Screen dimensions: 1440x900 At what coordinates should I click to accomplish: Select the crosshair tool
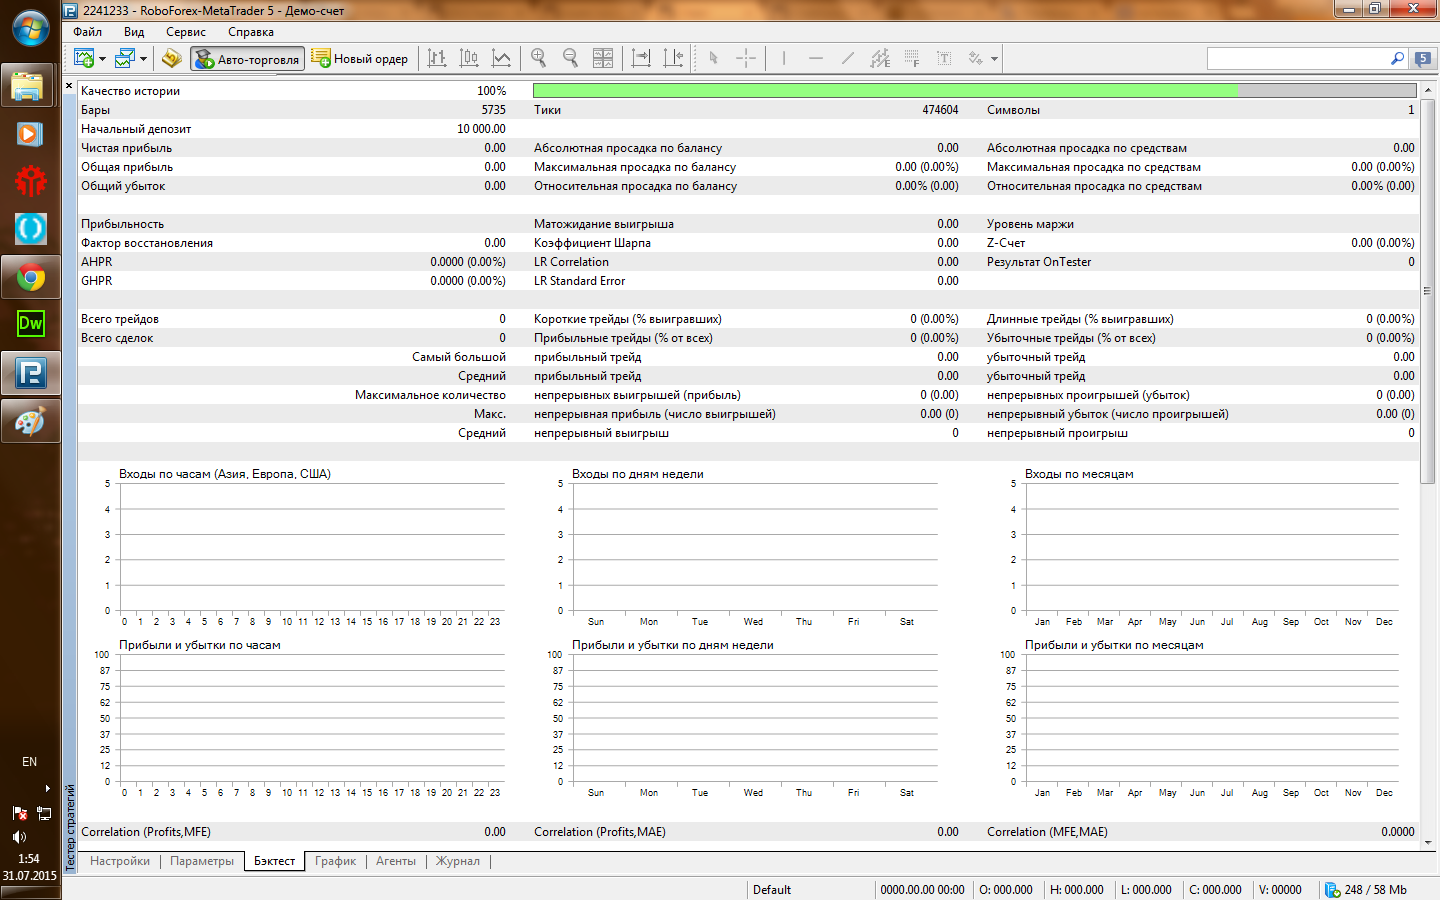pyautogui.click(x=746, y=59)
